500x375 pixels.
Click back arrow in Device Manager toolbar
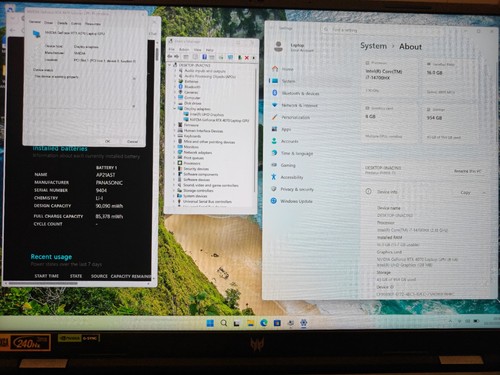coord(170,57)
